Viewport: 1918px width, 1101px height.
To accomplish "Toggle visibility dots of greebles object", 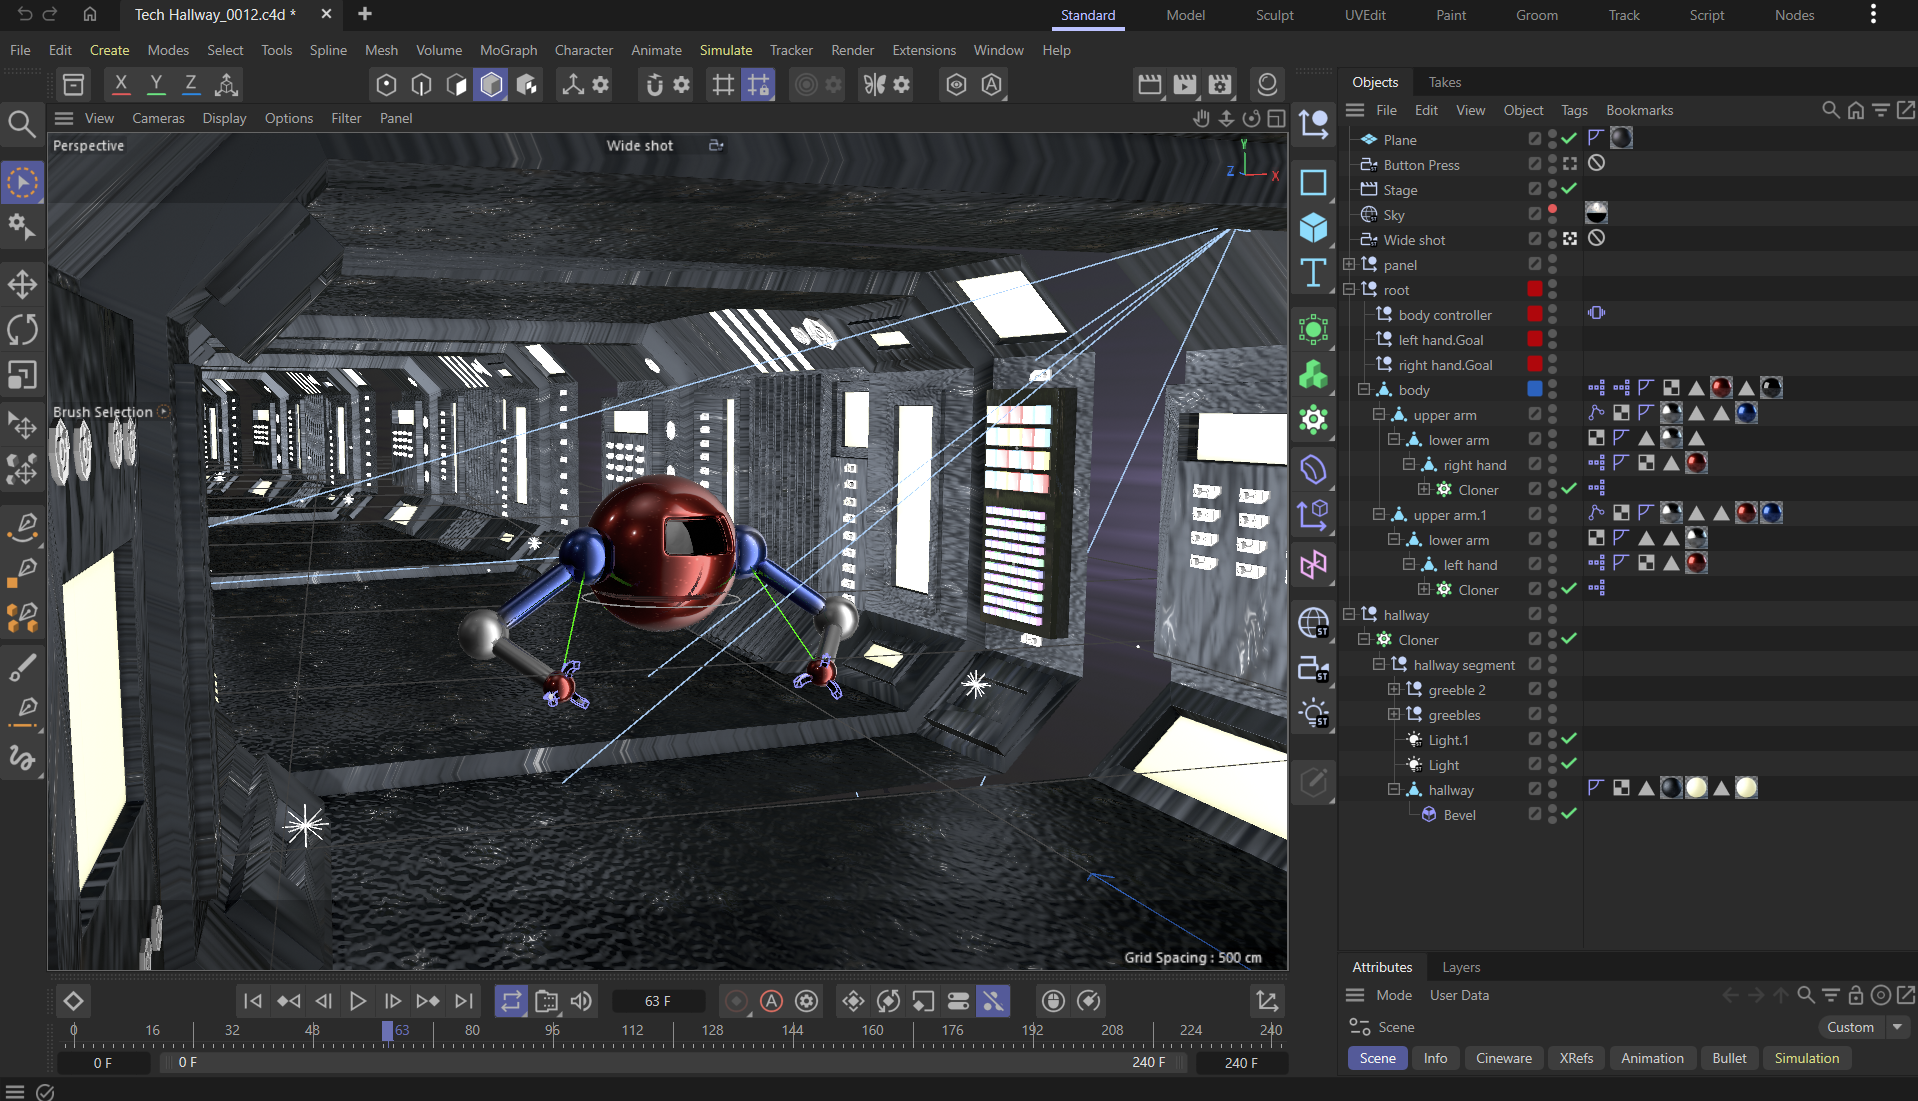I will click(1552, 714).
